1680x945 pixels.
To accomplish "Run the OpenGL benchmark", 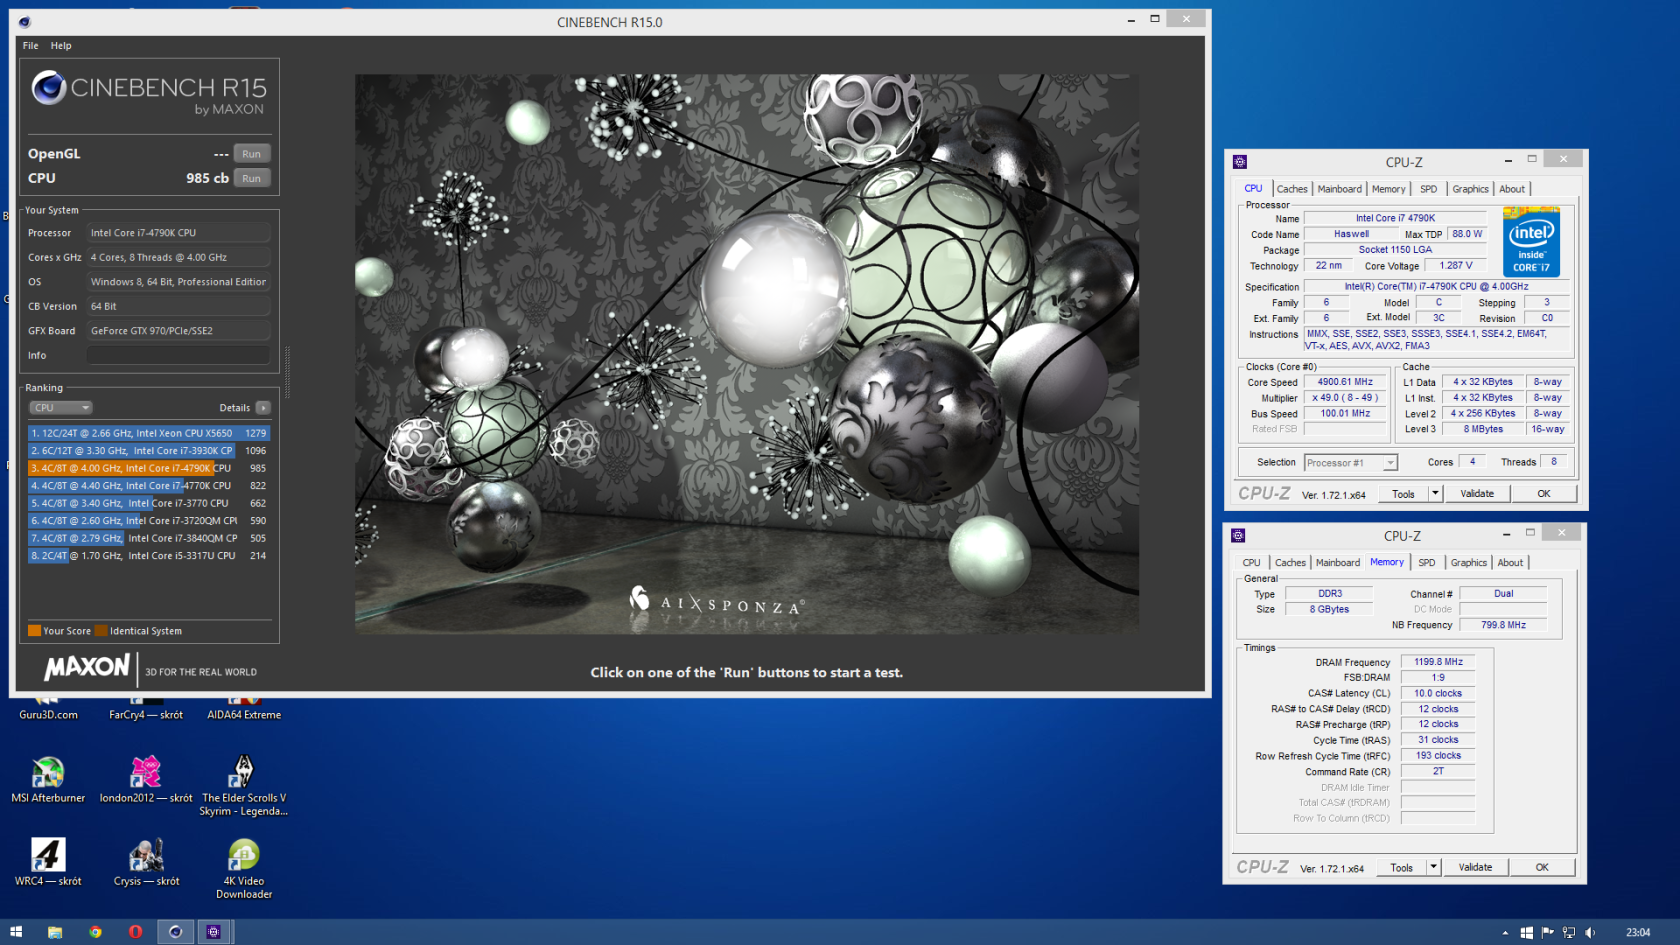I will pos(251,154).
